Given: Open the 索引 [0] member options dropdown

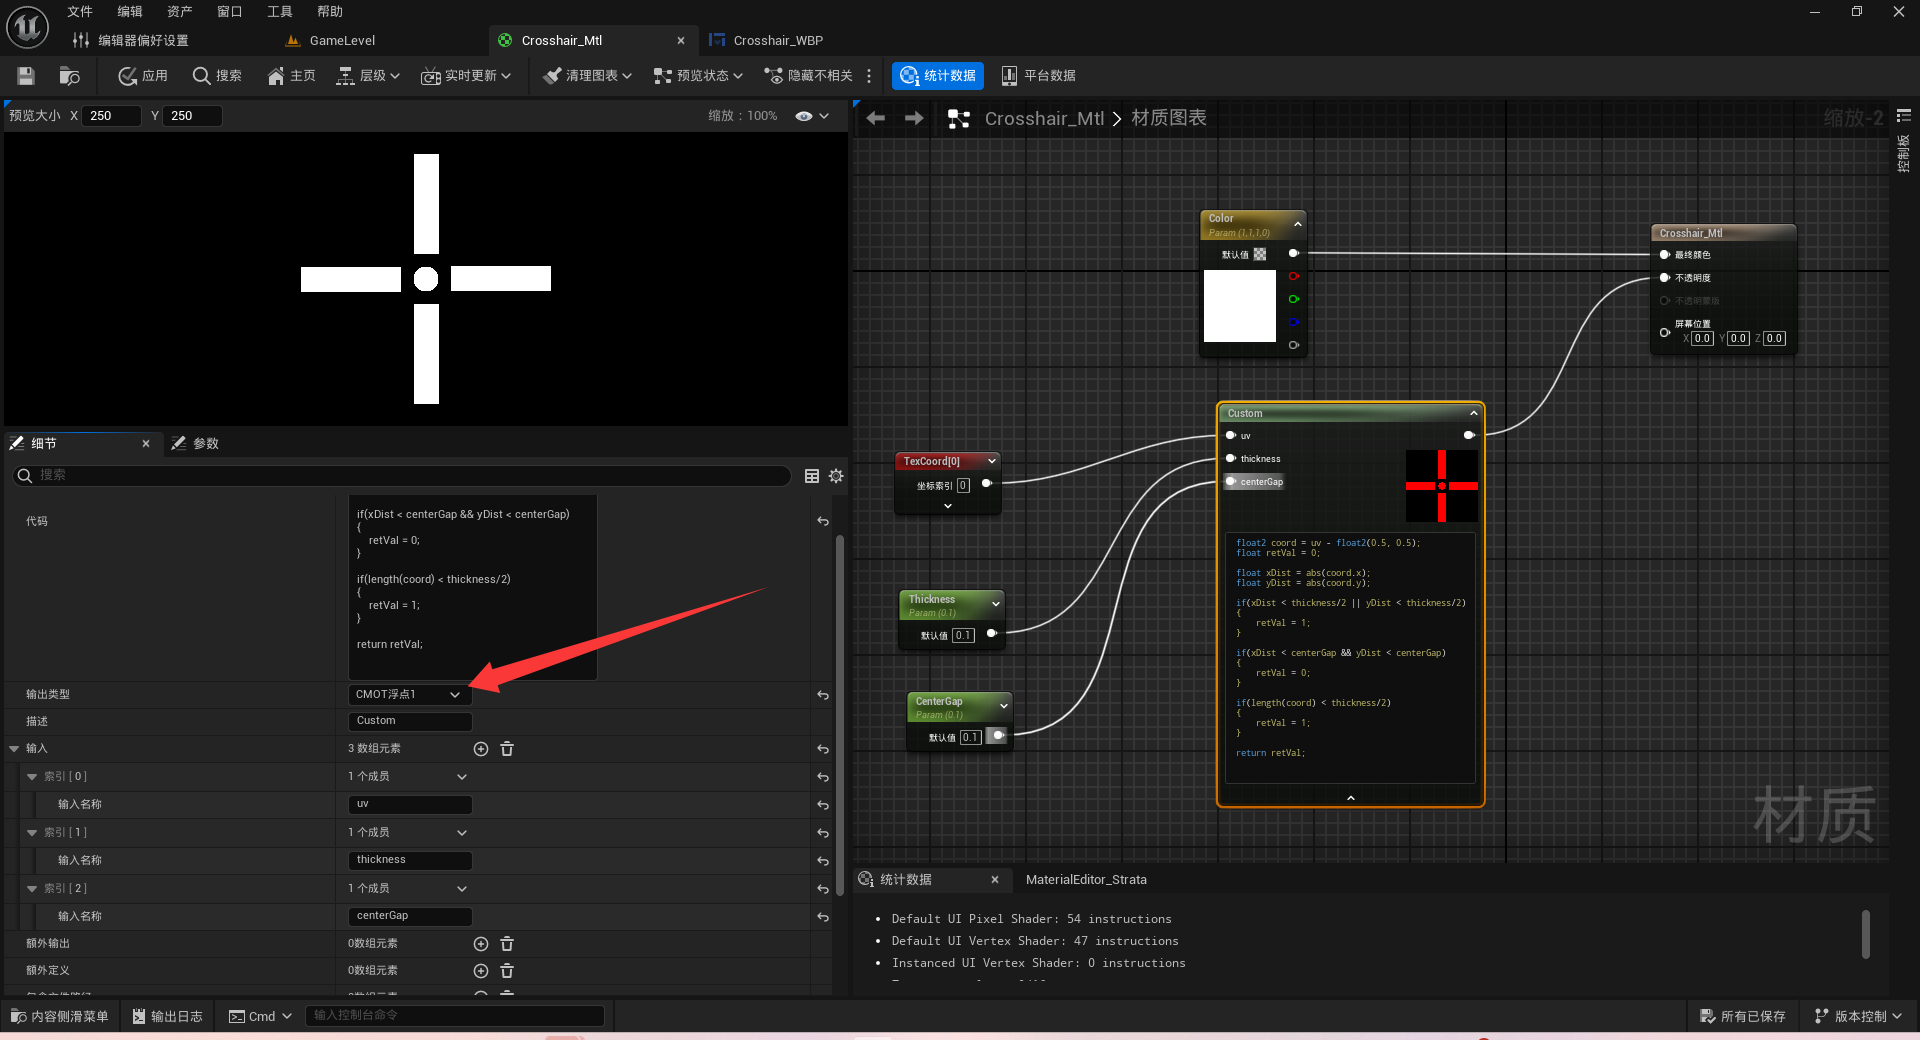Looking at the screenshot, I should pos(462,777).
